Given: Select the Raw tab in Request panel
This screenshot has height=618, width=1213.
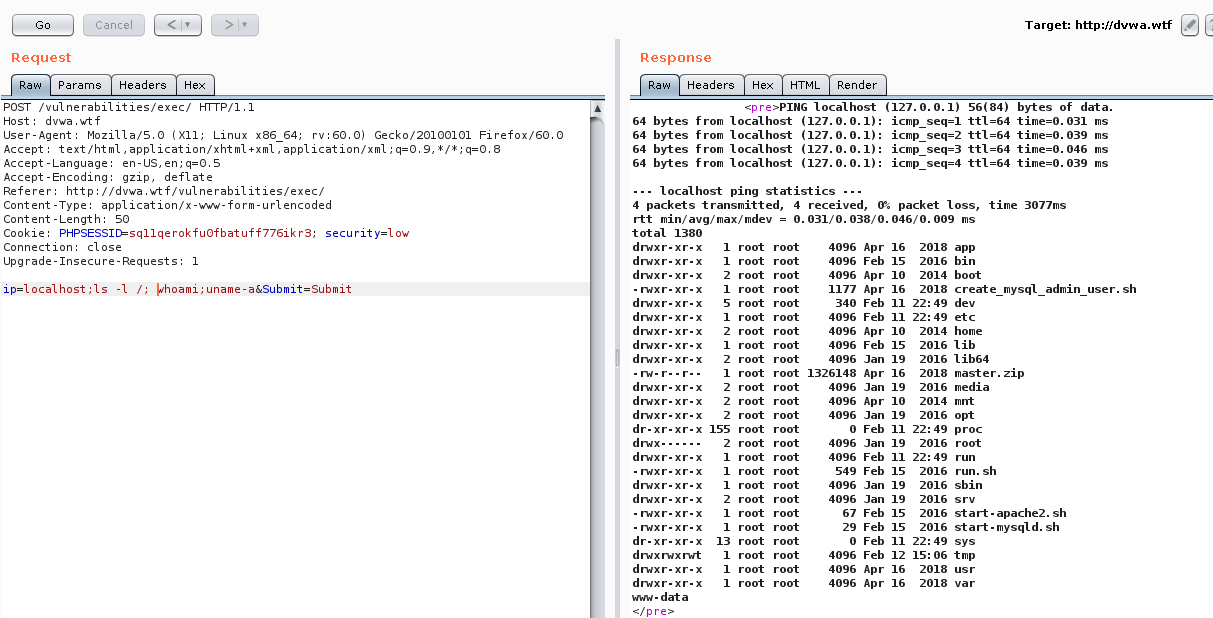Looking at the screenshot, I should (x=30, y=85).
